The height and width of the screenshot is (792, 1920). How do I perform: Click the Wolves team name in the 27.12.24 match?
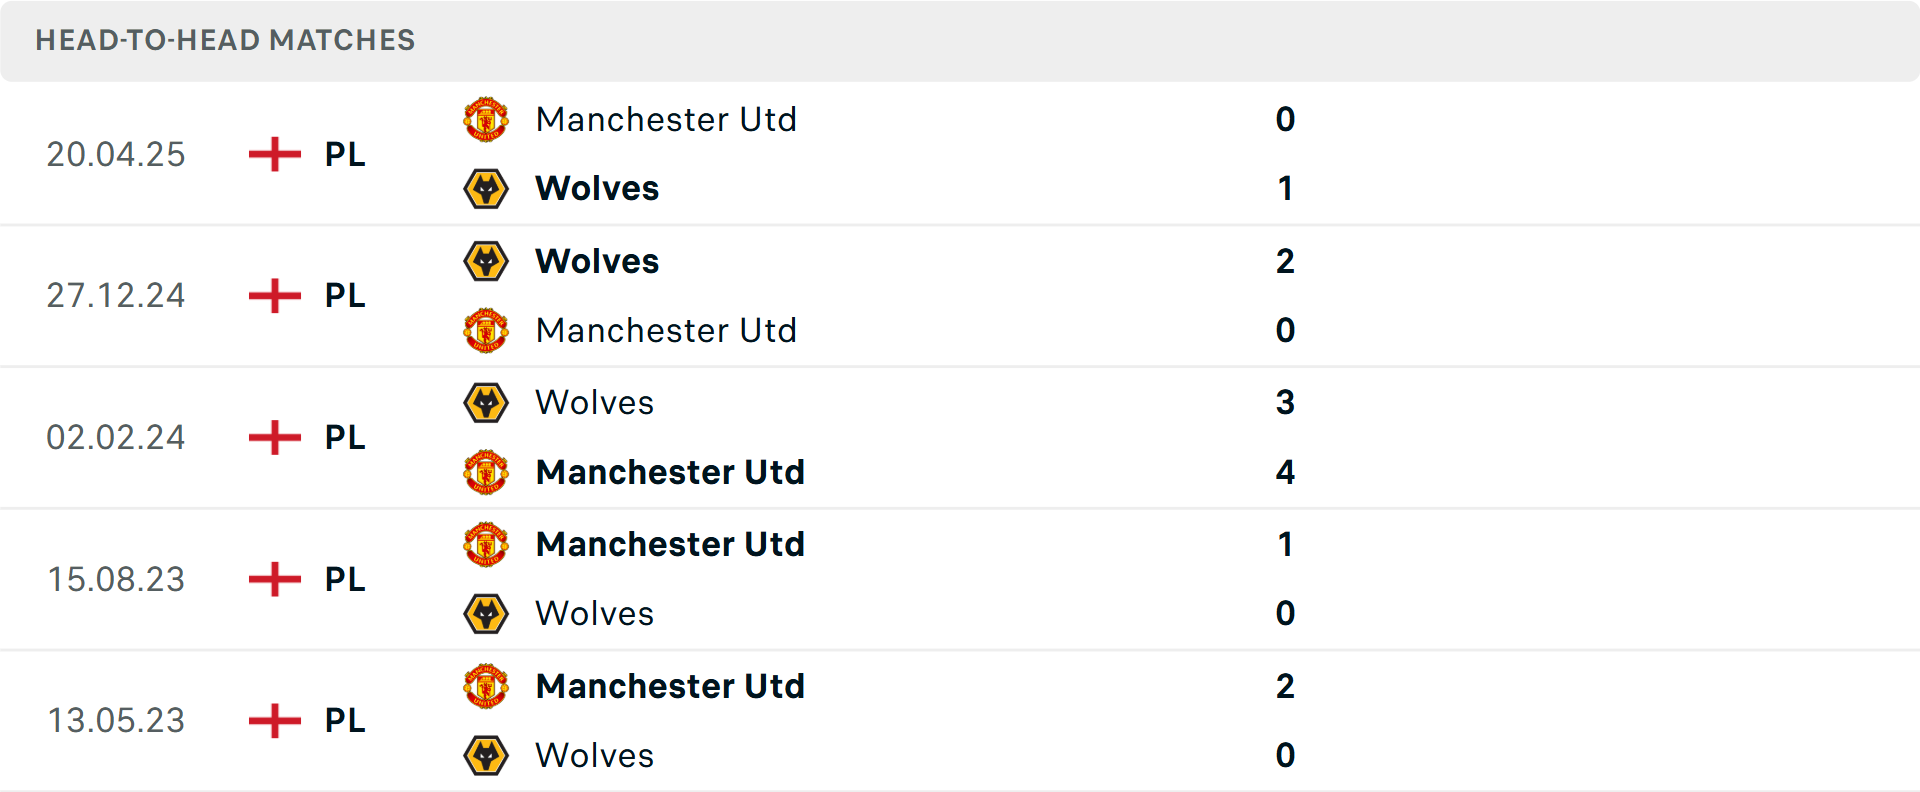click(597, 261)
